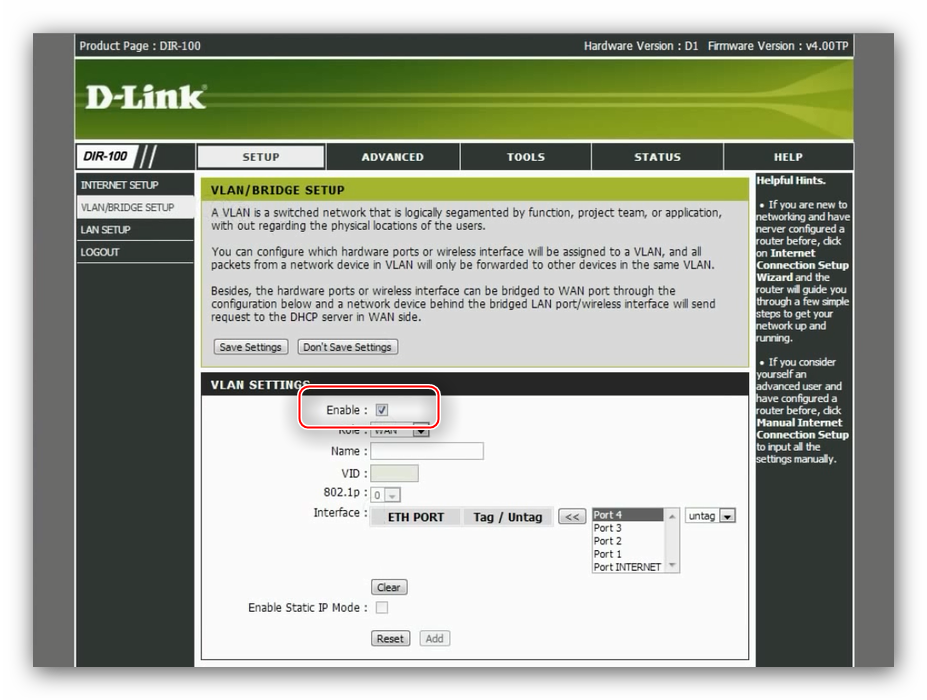The width and height of the screenshot is (927, 700).
Task: Open the 802.1p priority dropdown
Action: [385, 495]
